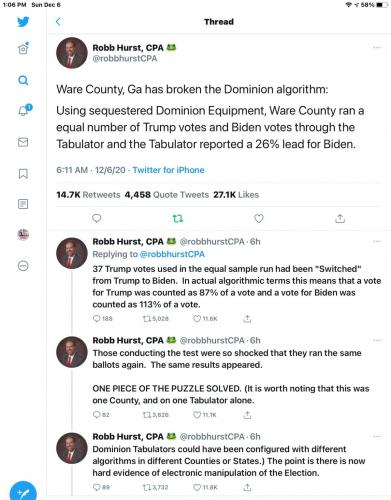Open the Search magnifier in sidebar
391x500 pixels.
(x=23, y=80)
